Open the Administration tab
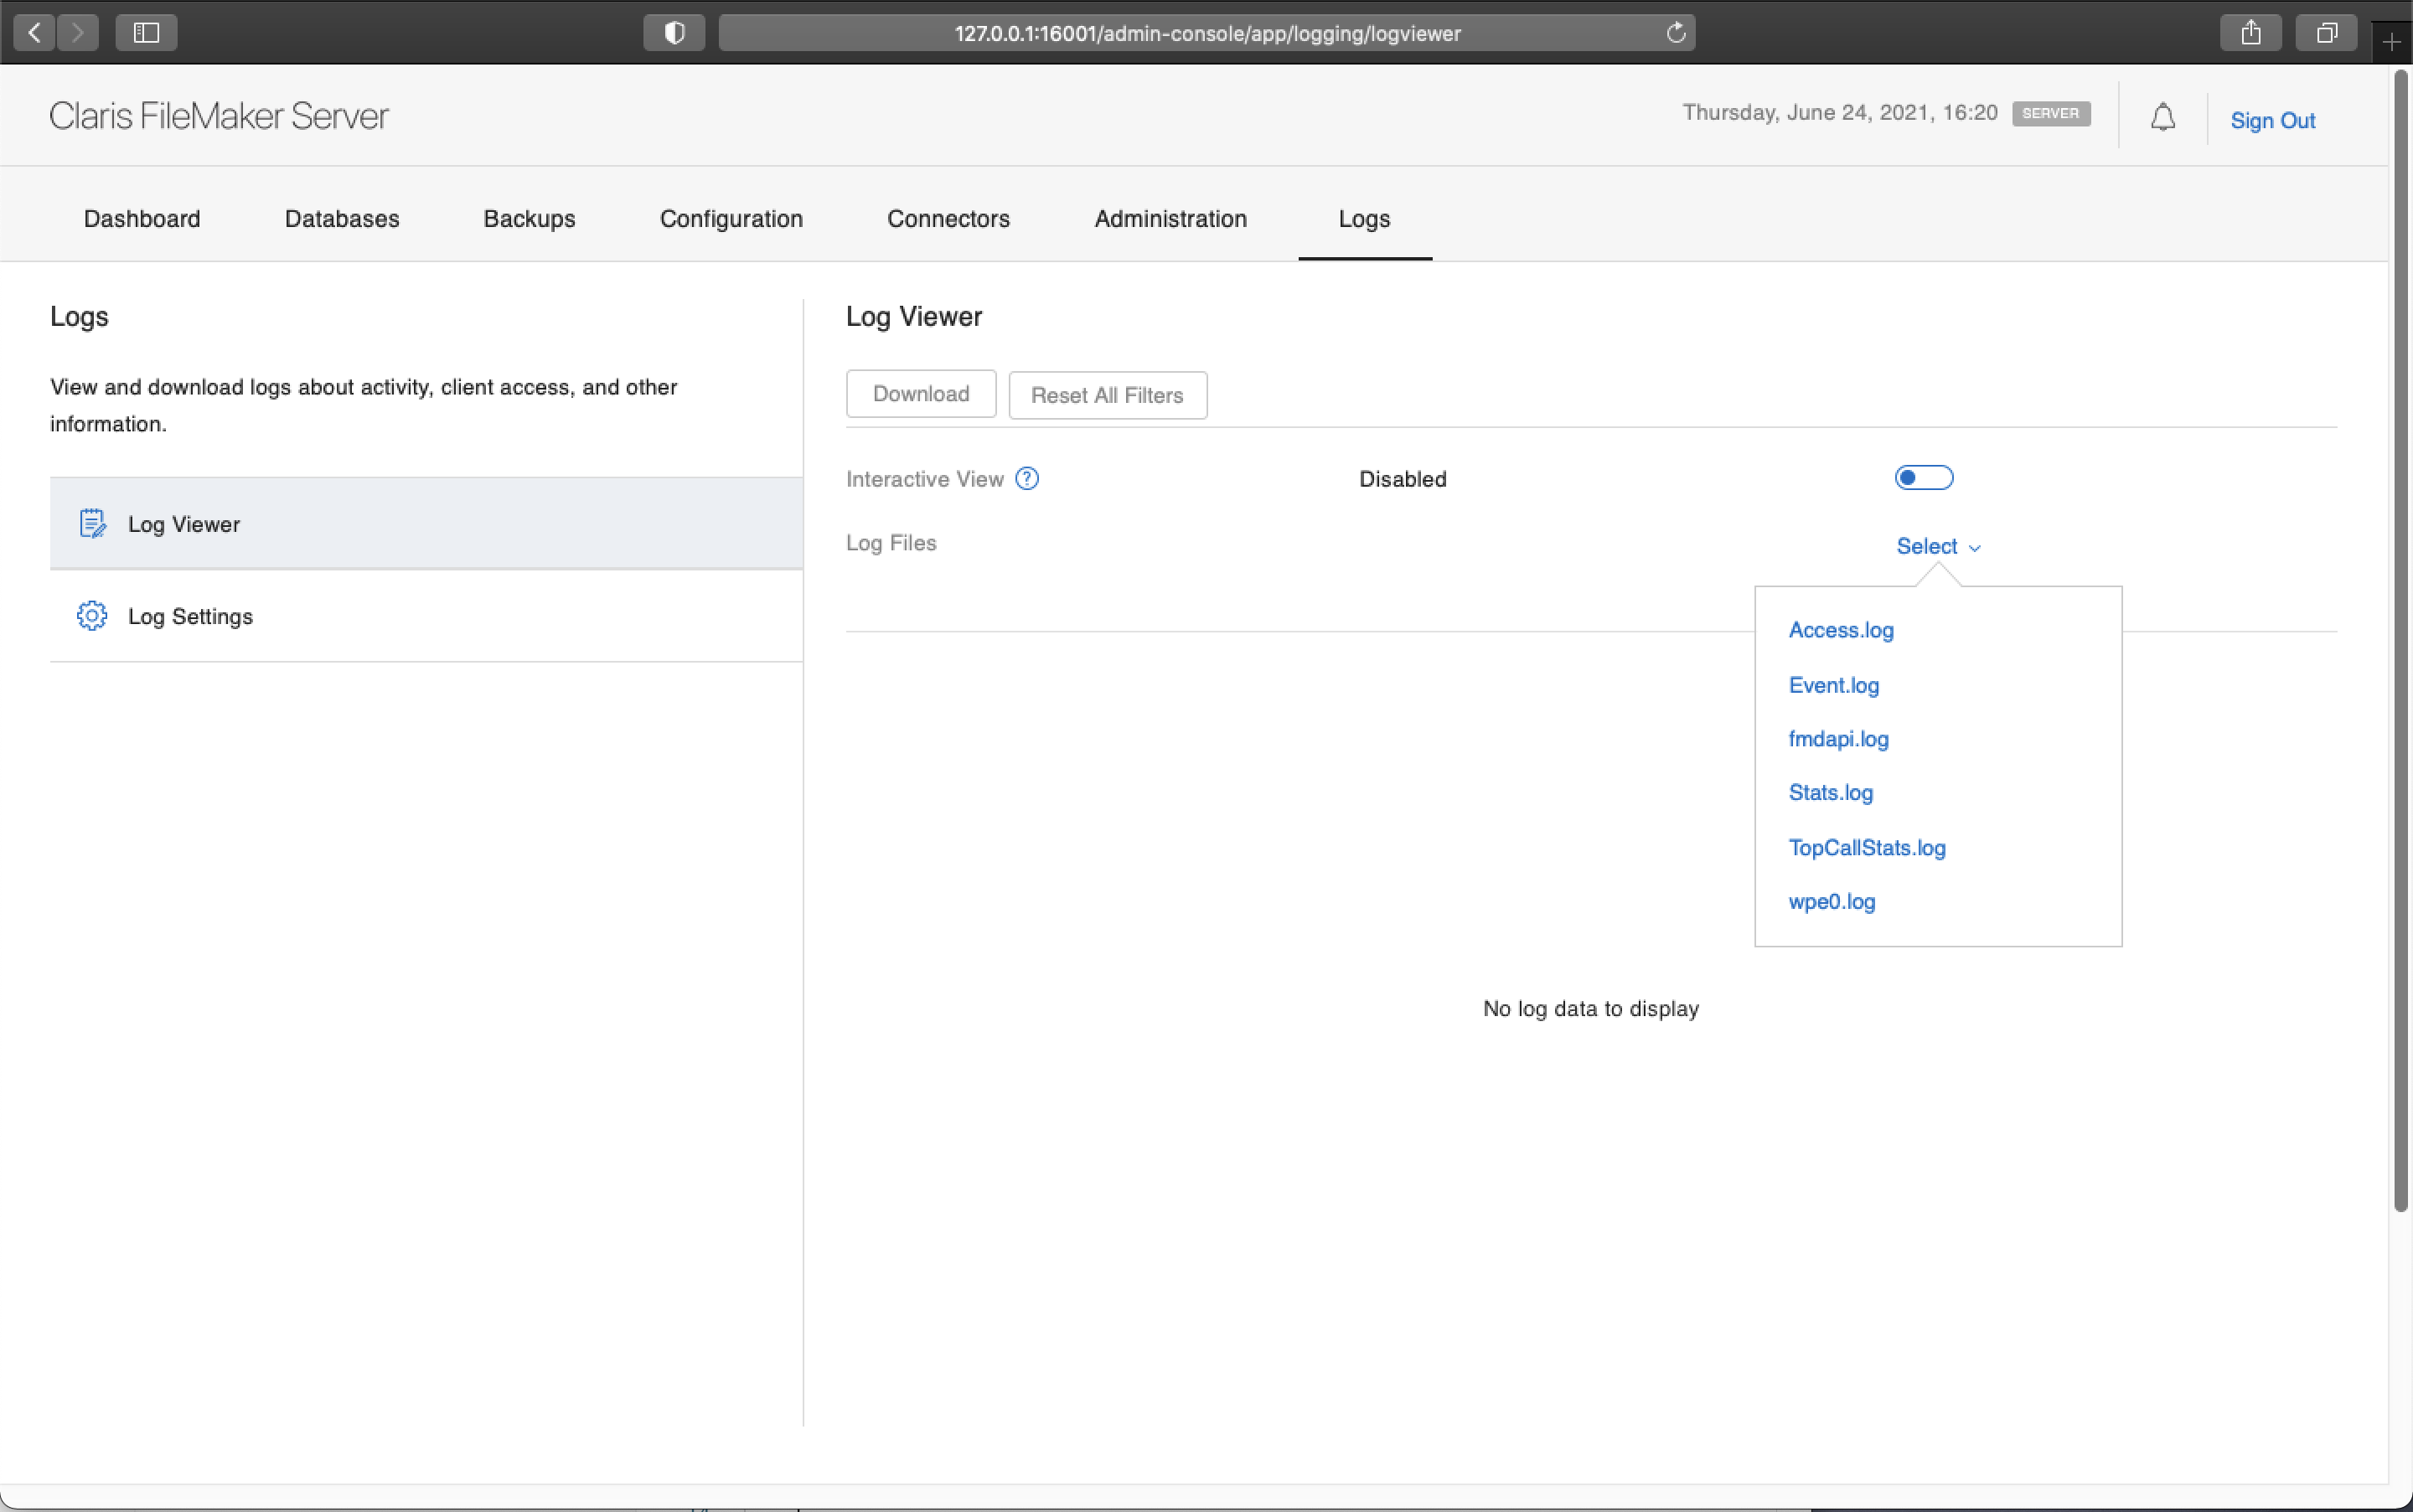Viewport: 2413px width, 1512px height. [x=1170, y=218]
